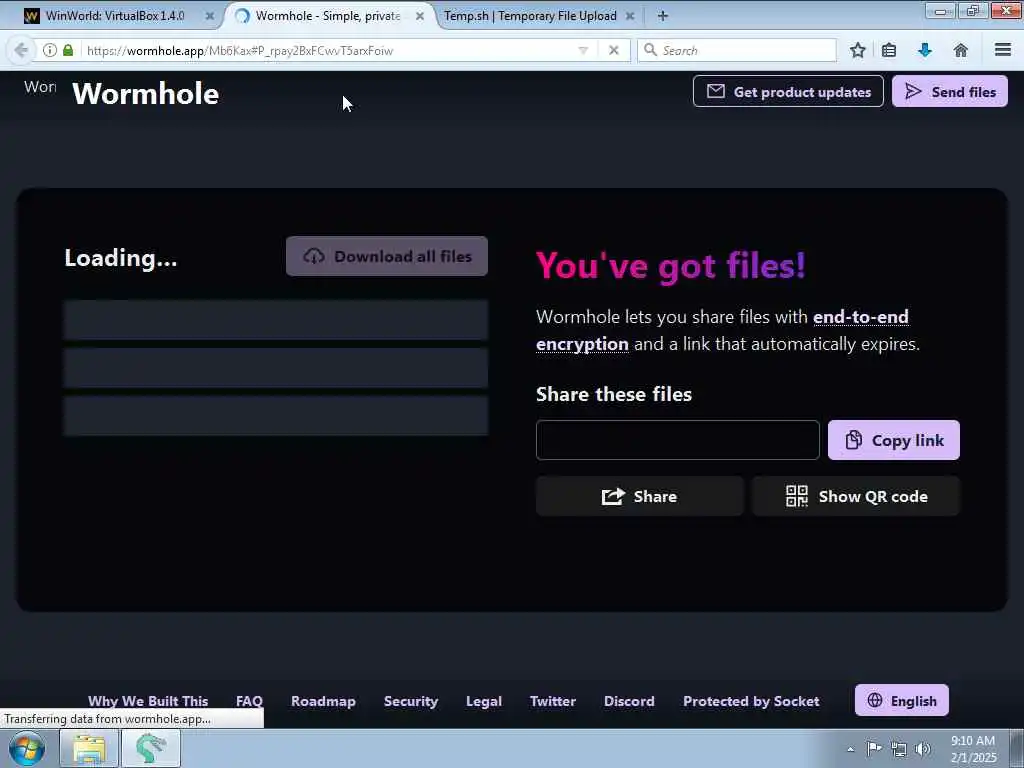Image resolution: width=1024 pixels, height=768 pixels.
Task: Open site information icon in address bar
Action: point(50,50)
